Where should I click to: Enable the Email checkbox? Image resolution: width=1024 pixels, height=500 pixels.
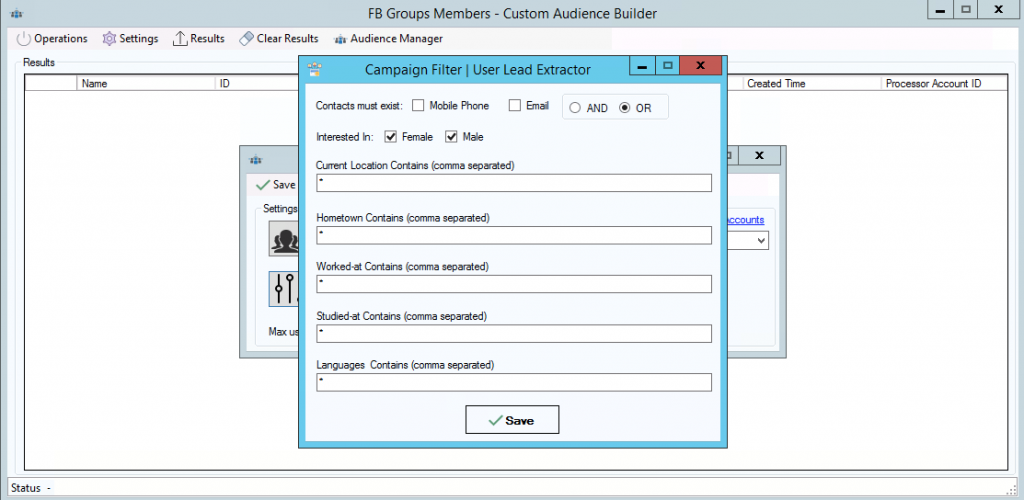pos(515,106)
